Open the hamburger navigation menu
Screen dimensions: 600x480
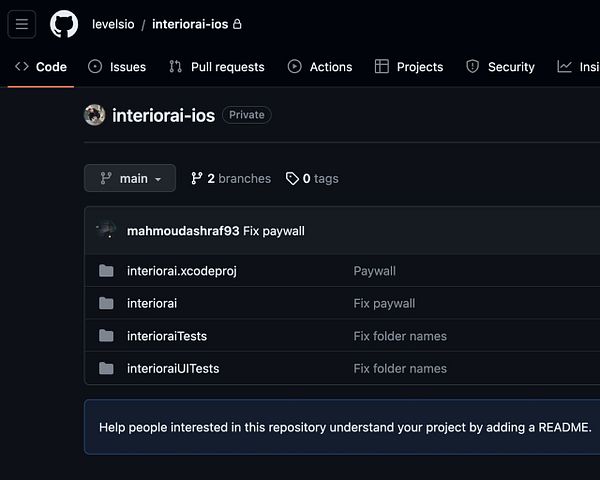tap(22, 24)
